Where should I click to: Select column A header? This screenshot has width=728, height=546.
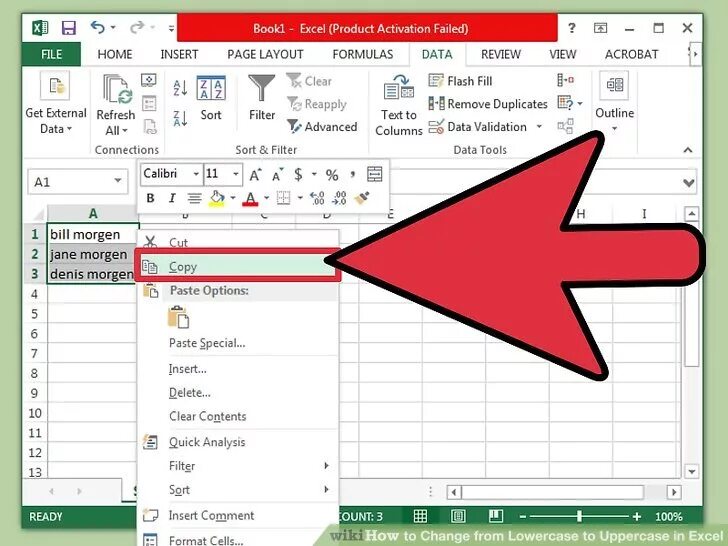click(93, 214)
